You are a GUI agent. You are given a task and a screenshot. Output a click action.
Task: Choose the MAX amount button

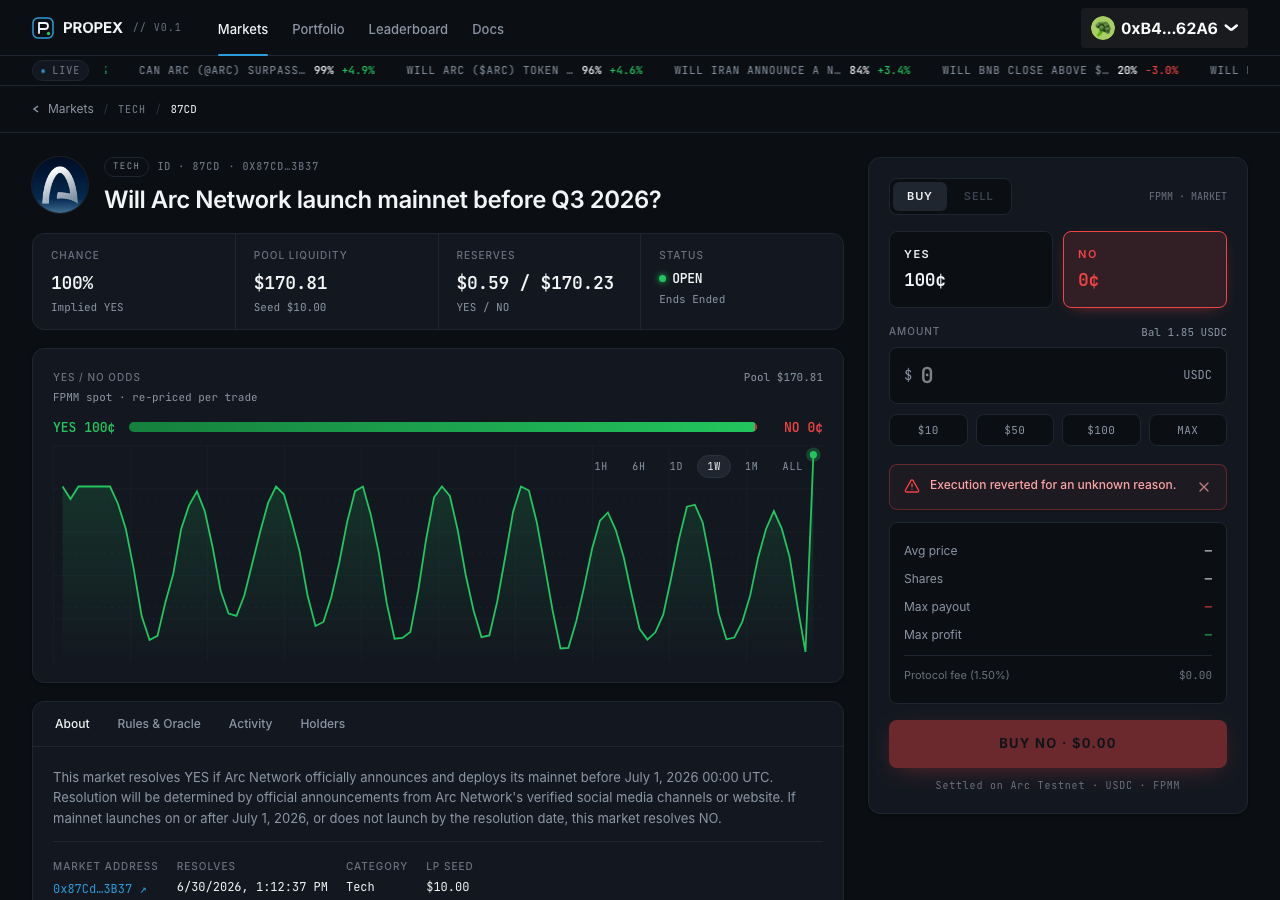tap(1188, 430)
